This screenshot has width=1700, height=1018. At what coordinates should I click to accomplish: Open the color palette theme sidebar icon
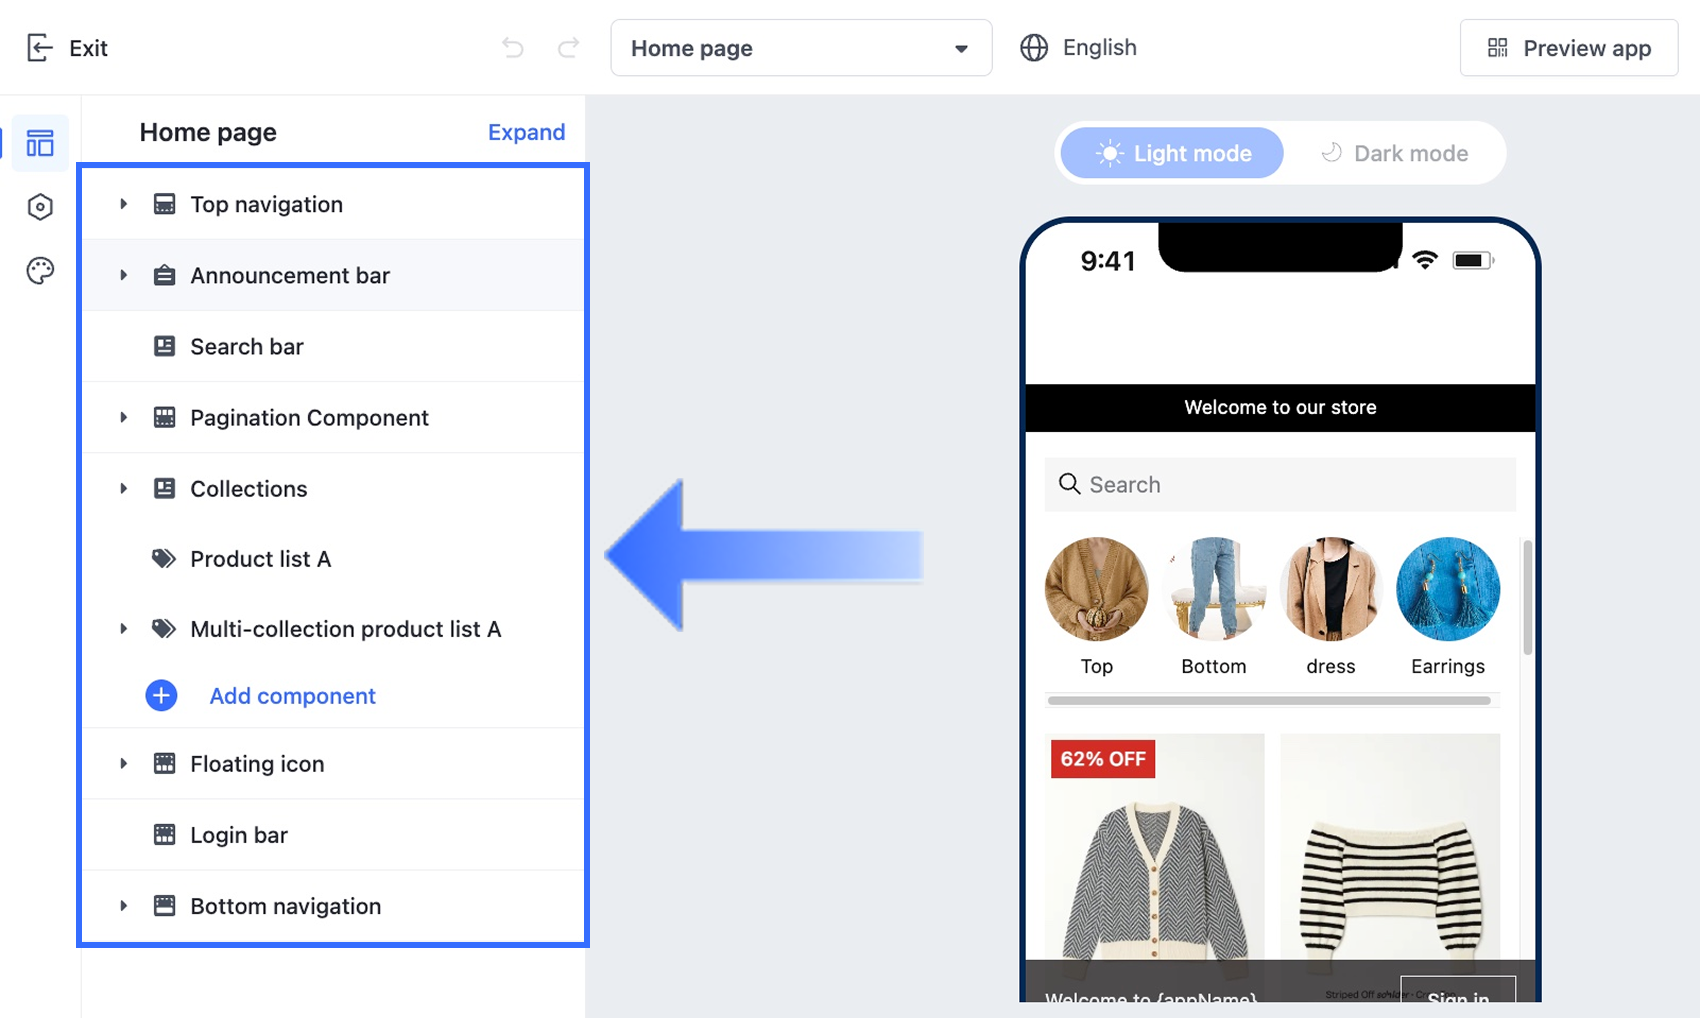tap(40, 271)
